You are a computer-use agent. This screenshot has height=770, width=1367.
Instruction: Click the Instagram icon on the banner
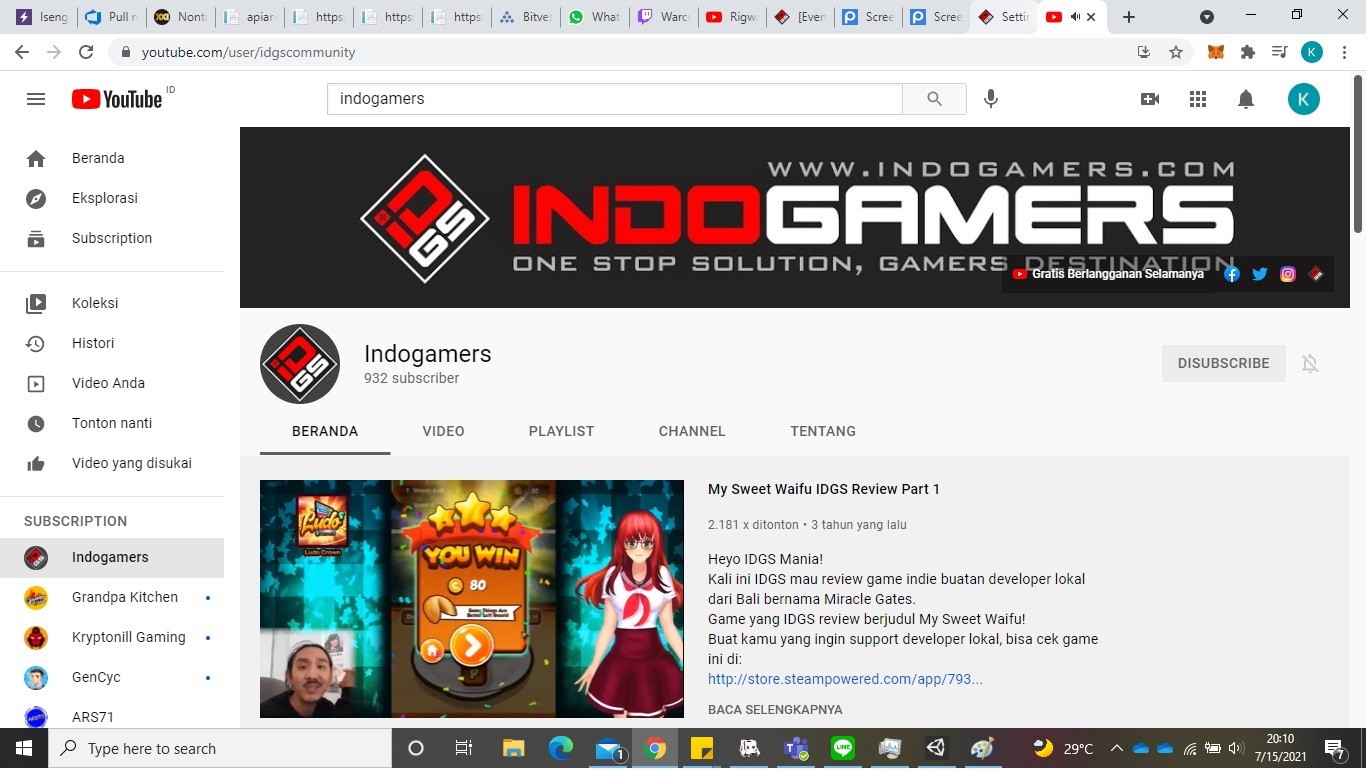tap(1288, 274)
